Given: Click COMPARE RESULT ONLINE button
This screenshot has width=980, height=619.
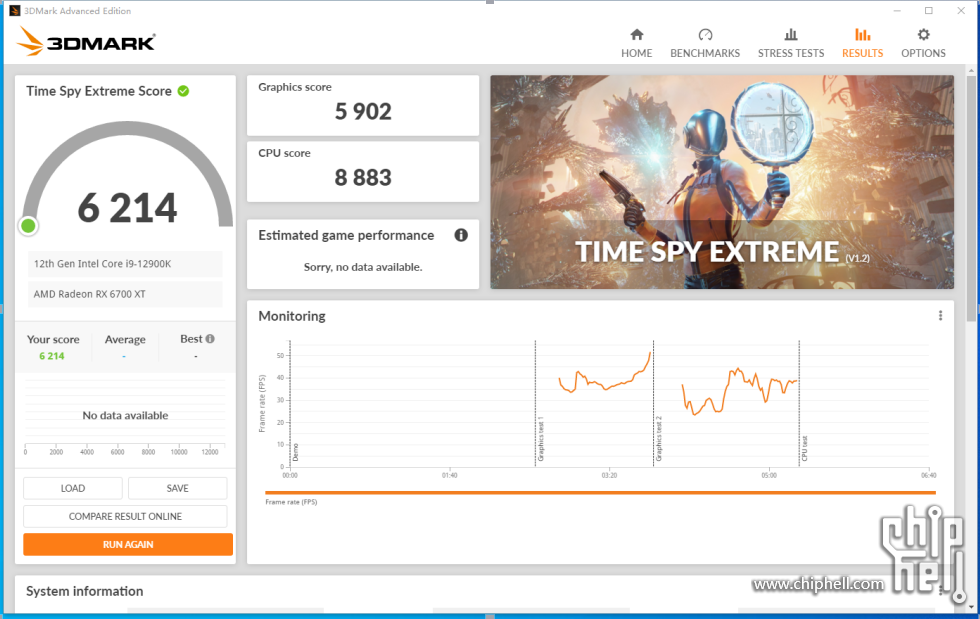Looking at the screenshot, I should [x=125, y=516].
